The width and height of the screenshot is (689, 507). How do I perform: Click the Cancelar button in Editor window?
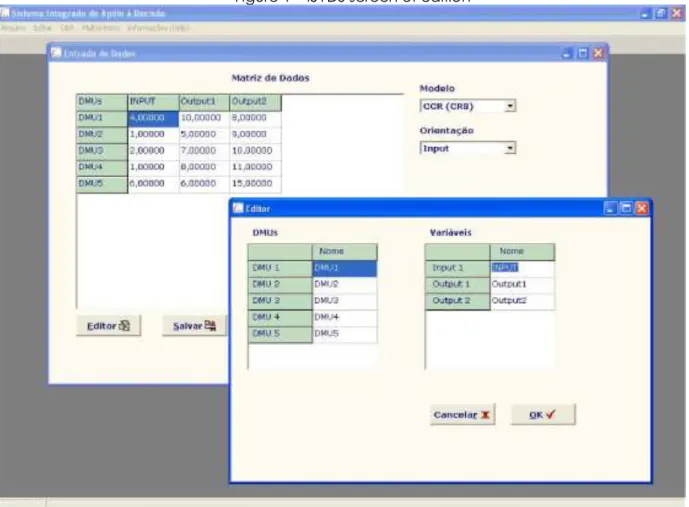[x=462, y=415]
